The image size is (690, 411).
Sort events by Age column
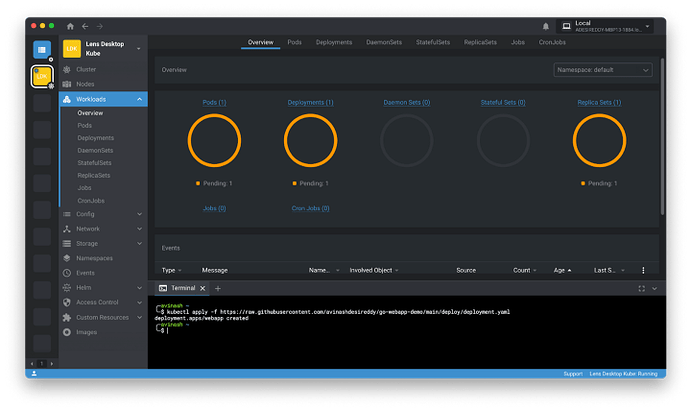coord(560,270)
